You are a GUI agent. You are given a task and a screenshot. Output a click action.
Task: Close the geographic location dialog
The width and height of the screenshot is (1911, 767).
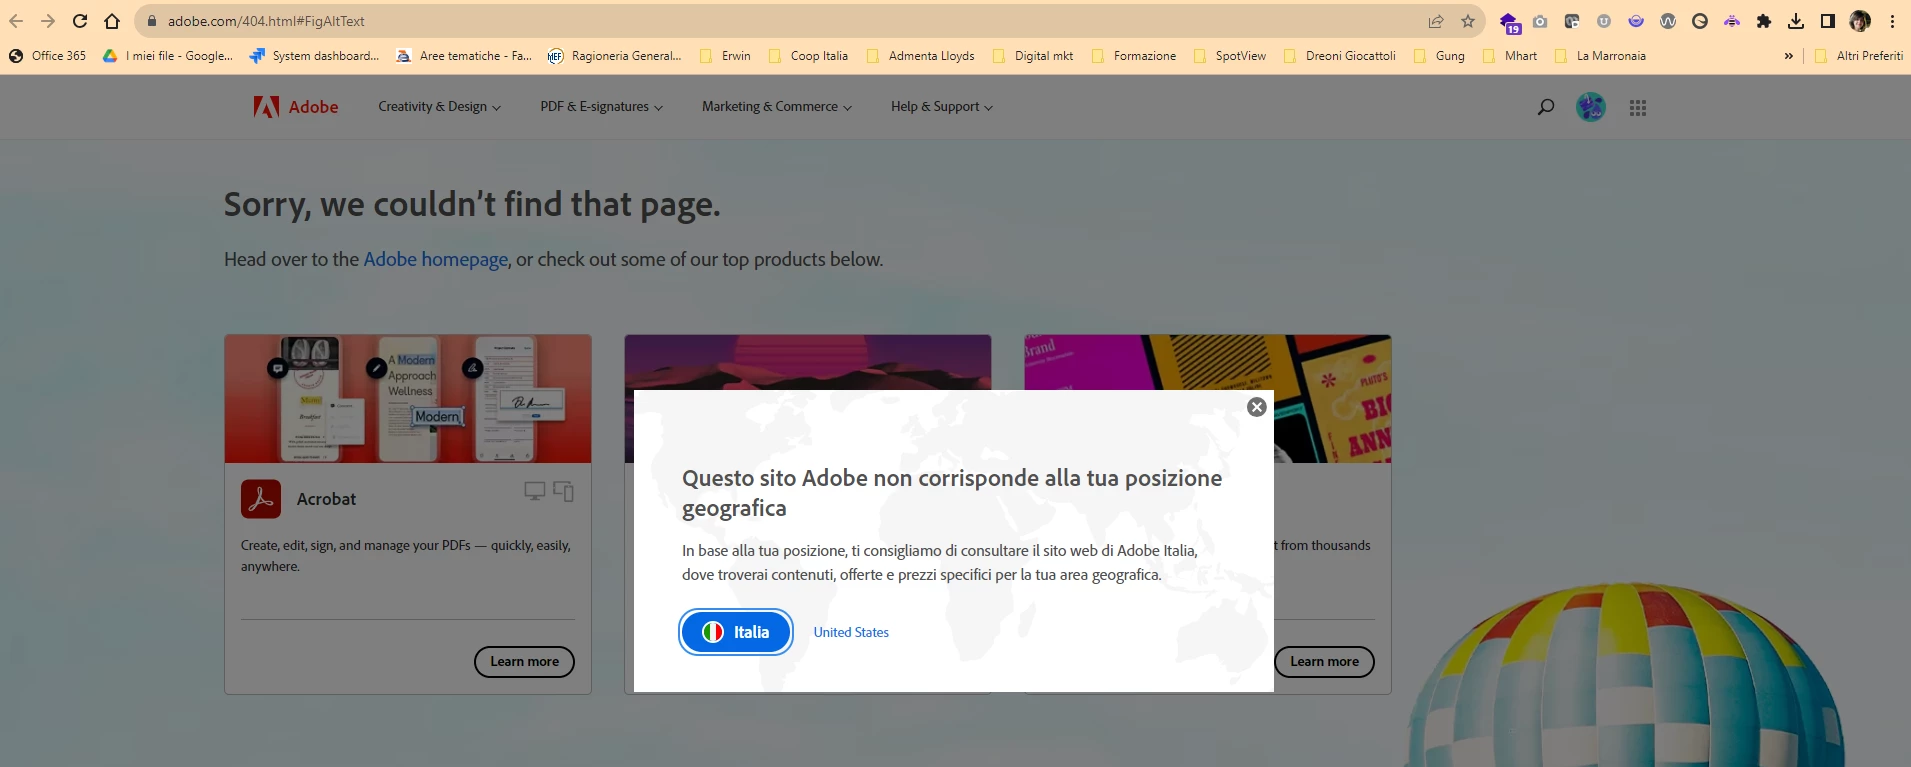(1257, 407)
